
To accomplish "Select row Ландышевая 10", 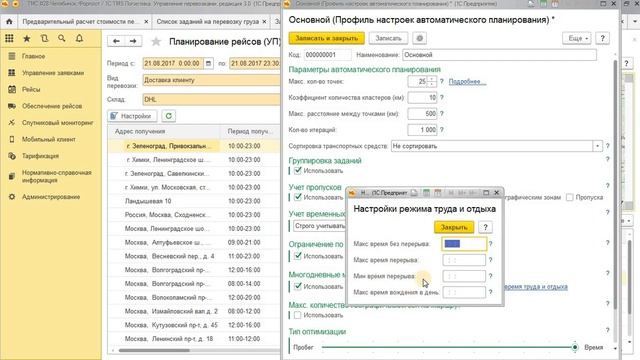I will coord(193,201).
